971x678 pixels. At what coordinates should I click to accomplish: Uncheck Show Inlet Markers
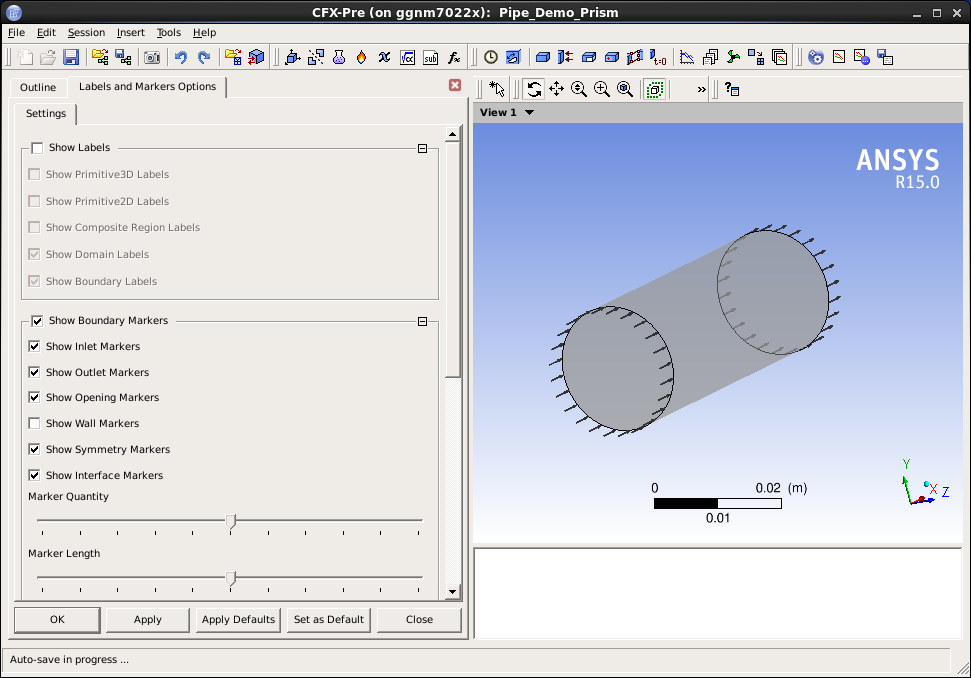(34, 346)
